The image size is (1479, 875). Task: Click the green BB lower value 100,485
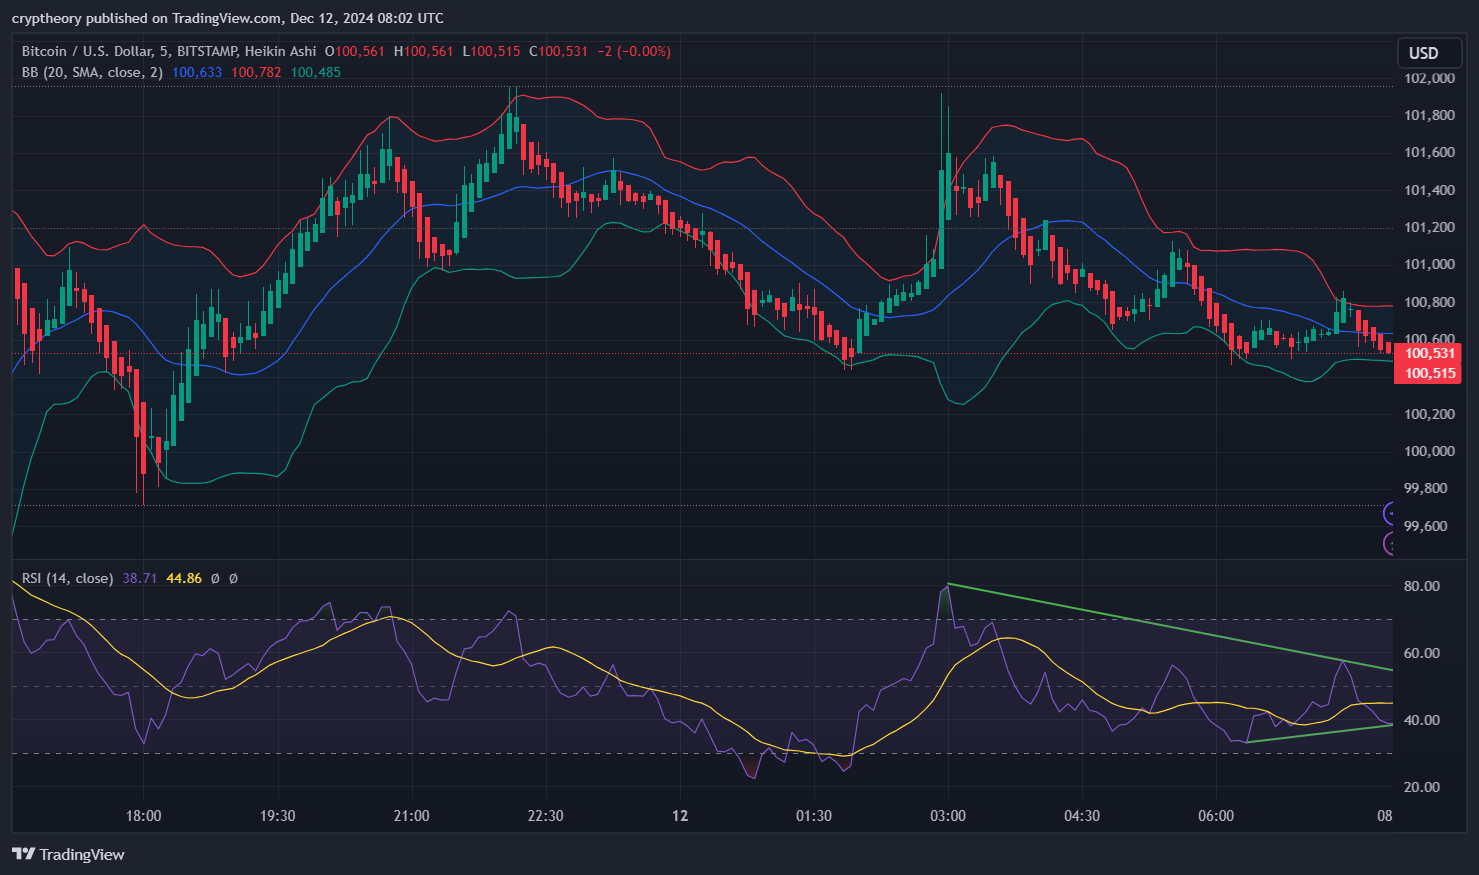[x=315, y=72]
